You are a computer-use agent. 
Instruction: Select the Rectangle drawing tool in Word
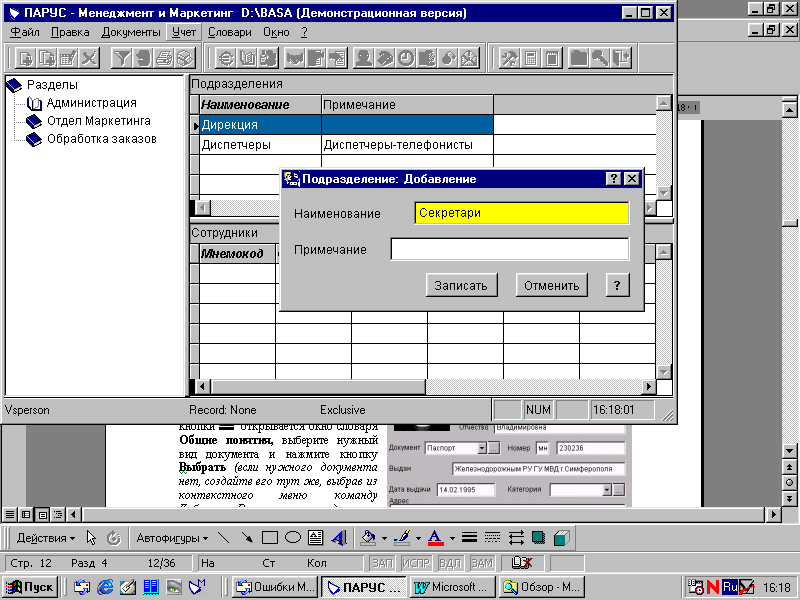click(269, 538)
